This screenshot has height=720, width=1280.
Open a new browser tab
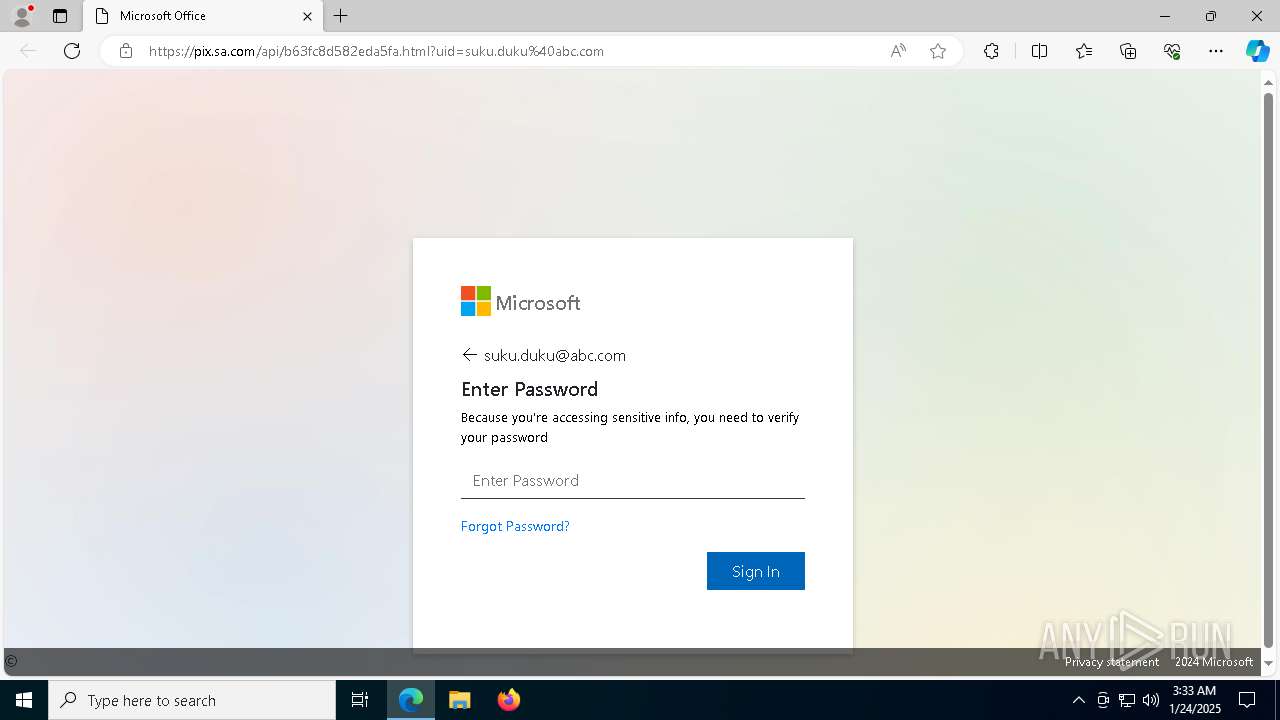click(341, 16)
